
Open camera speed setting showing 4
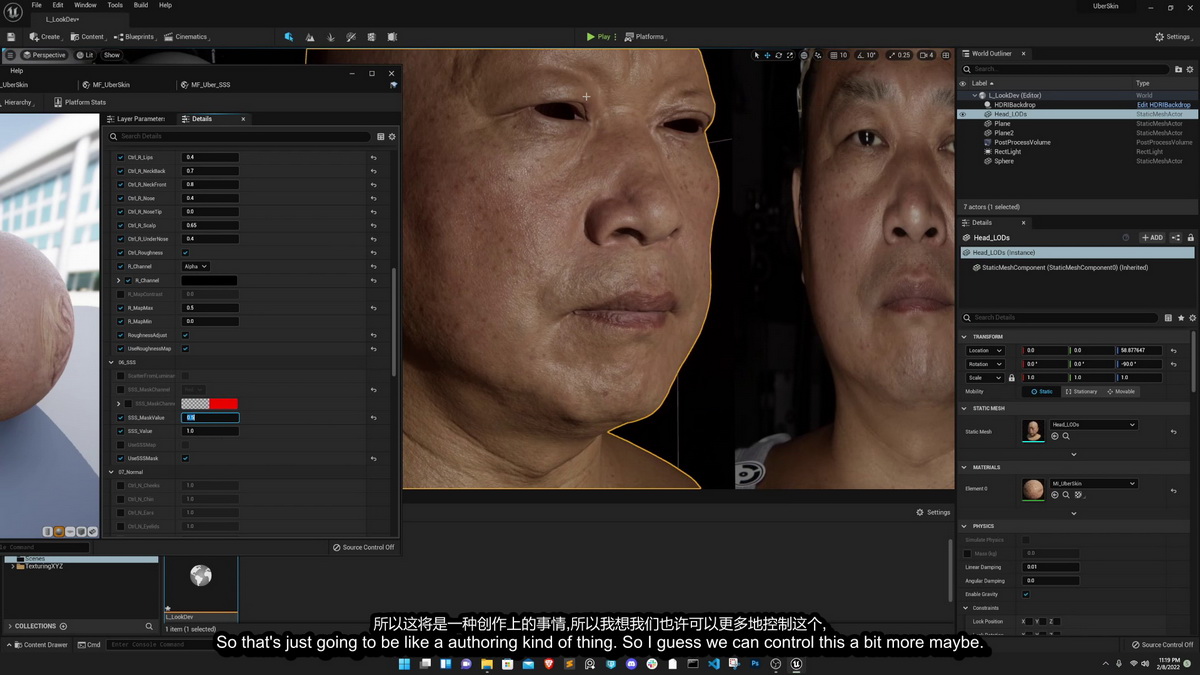926,55
